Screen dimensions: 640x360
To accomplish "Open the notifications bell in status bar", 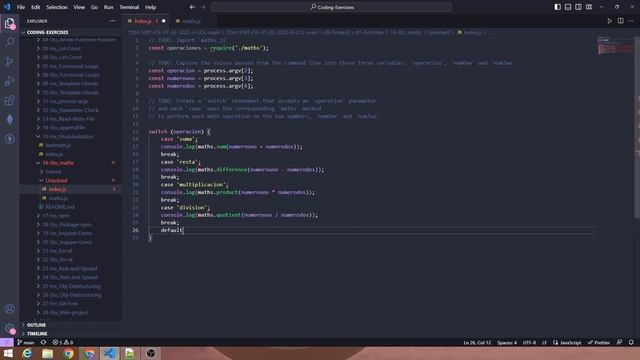I will coord(631,342).
